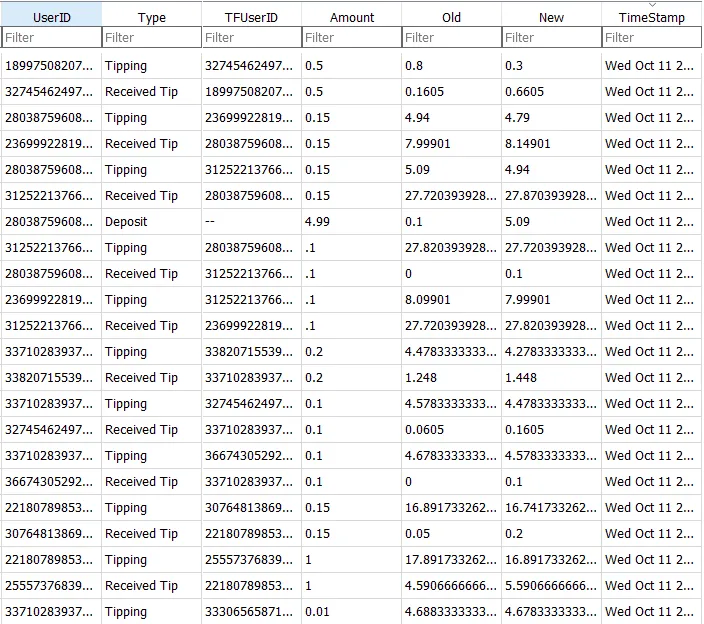Select New value cell 0.3

coord(551,66)
